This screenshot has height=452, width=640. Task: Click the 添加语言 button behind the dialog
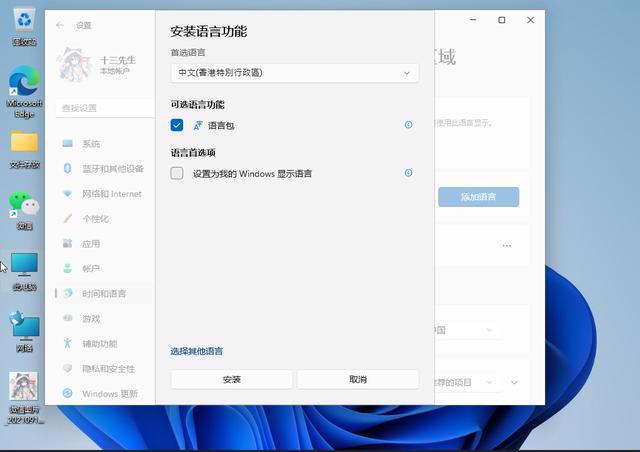click(x=478, y=197)
